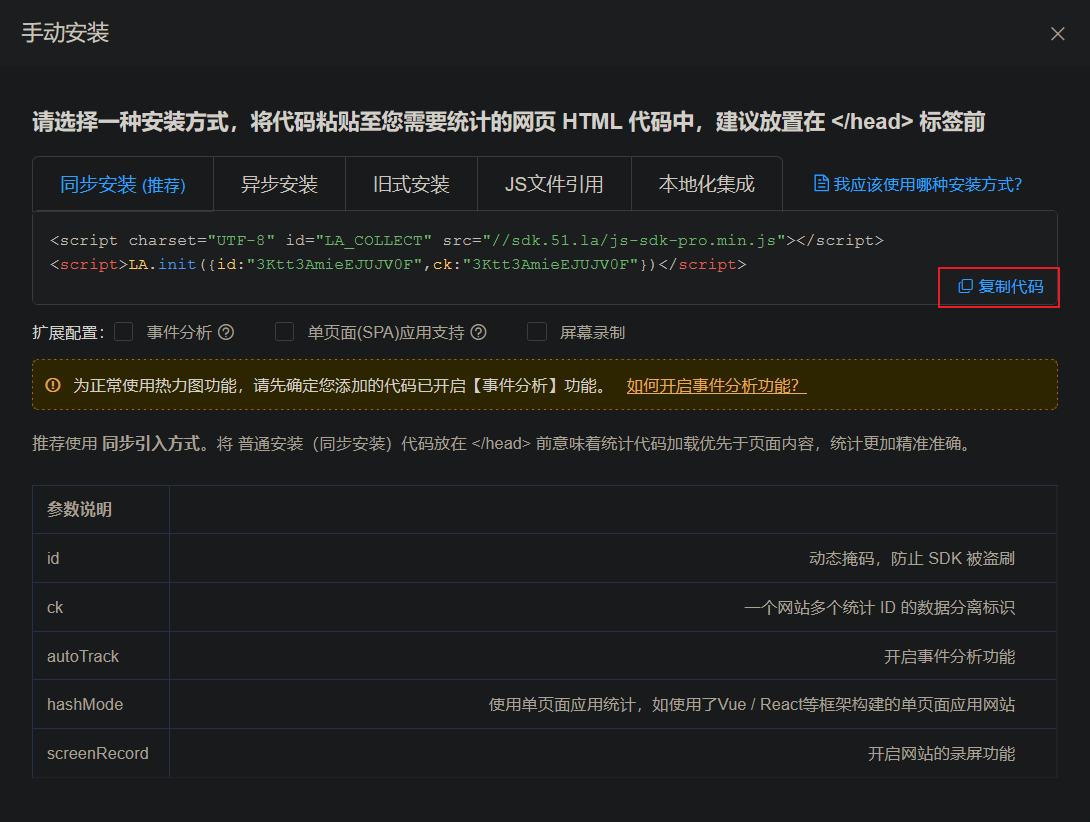Open the 本地化集成 tab
This screenshot has width=1090, height=822.
pos(706,184)
